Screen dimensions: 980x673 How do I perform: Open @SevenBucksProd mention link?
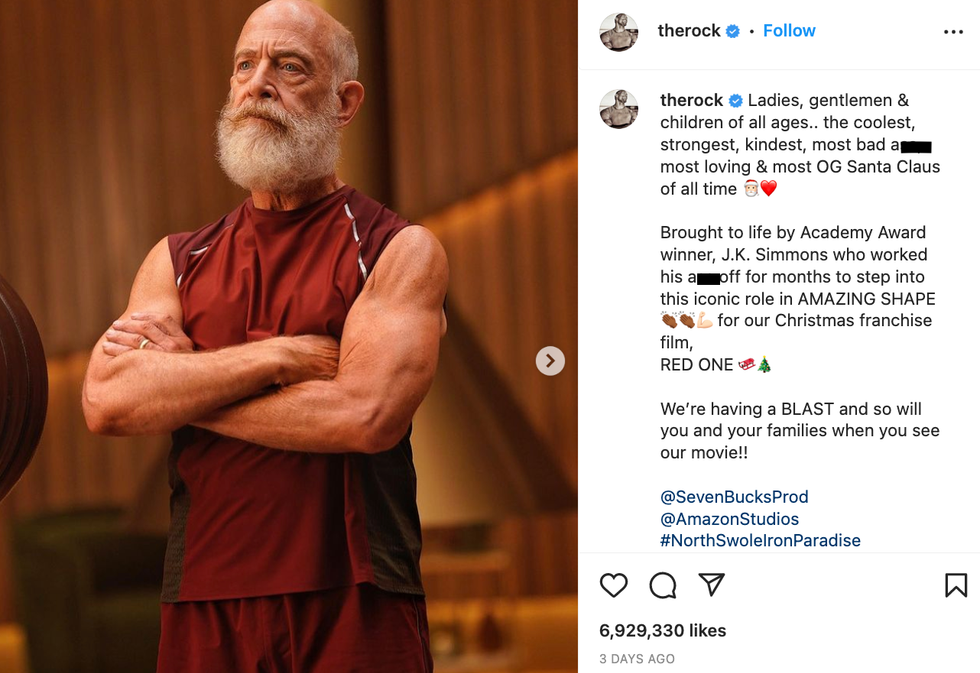(x=734, y=497)
